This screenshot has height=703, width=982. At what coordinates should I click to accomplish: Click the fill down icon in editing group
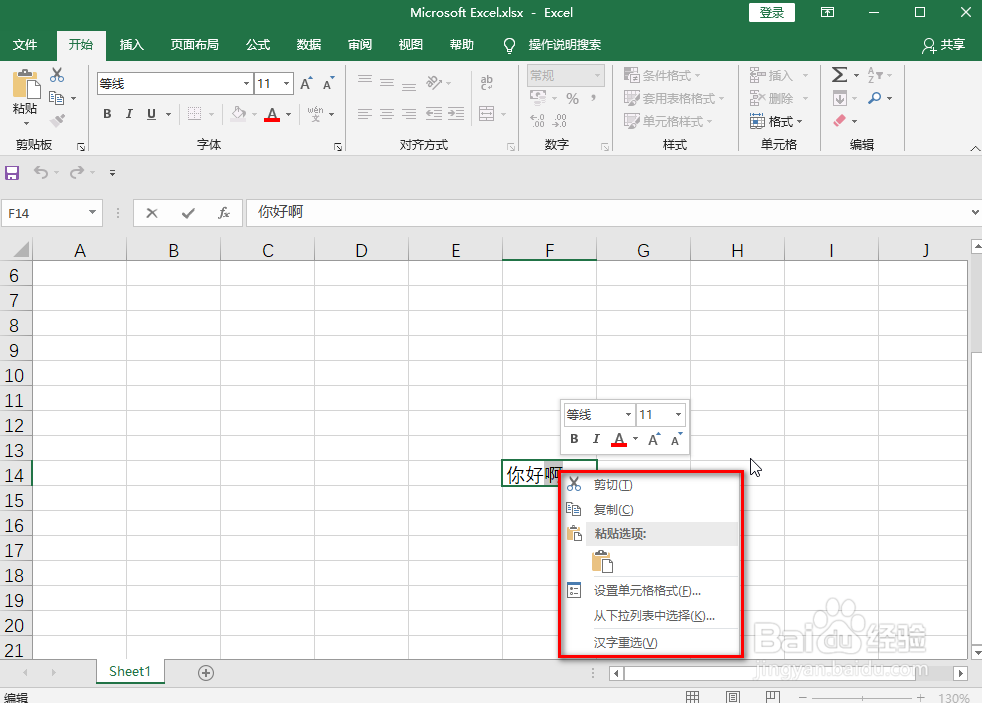click(x=840, y=98)
